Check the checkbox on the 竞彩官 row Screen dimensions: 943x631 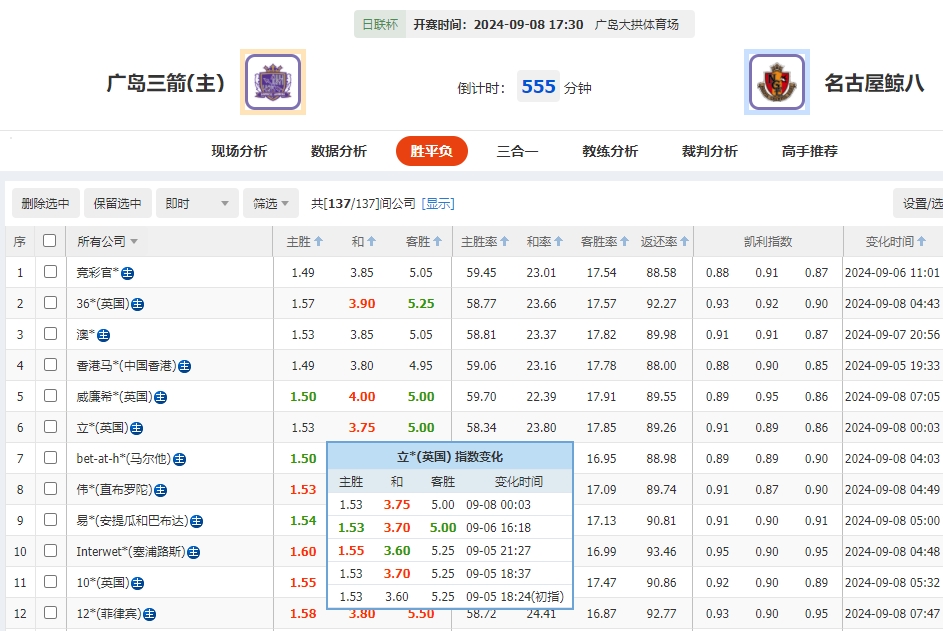[50, 272]
